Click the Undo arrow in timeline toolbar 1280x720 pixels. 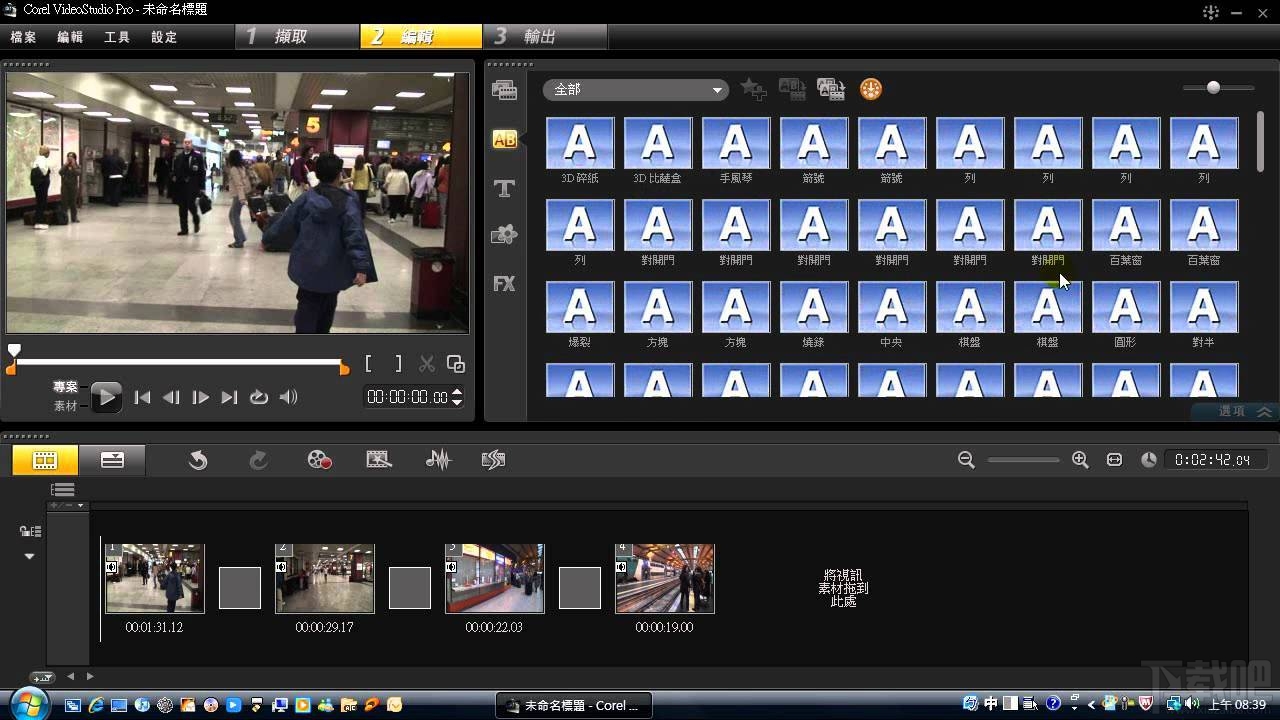pyautogui.click(x=198, y=460)
